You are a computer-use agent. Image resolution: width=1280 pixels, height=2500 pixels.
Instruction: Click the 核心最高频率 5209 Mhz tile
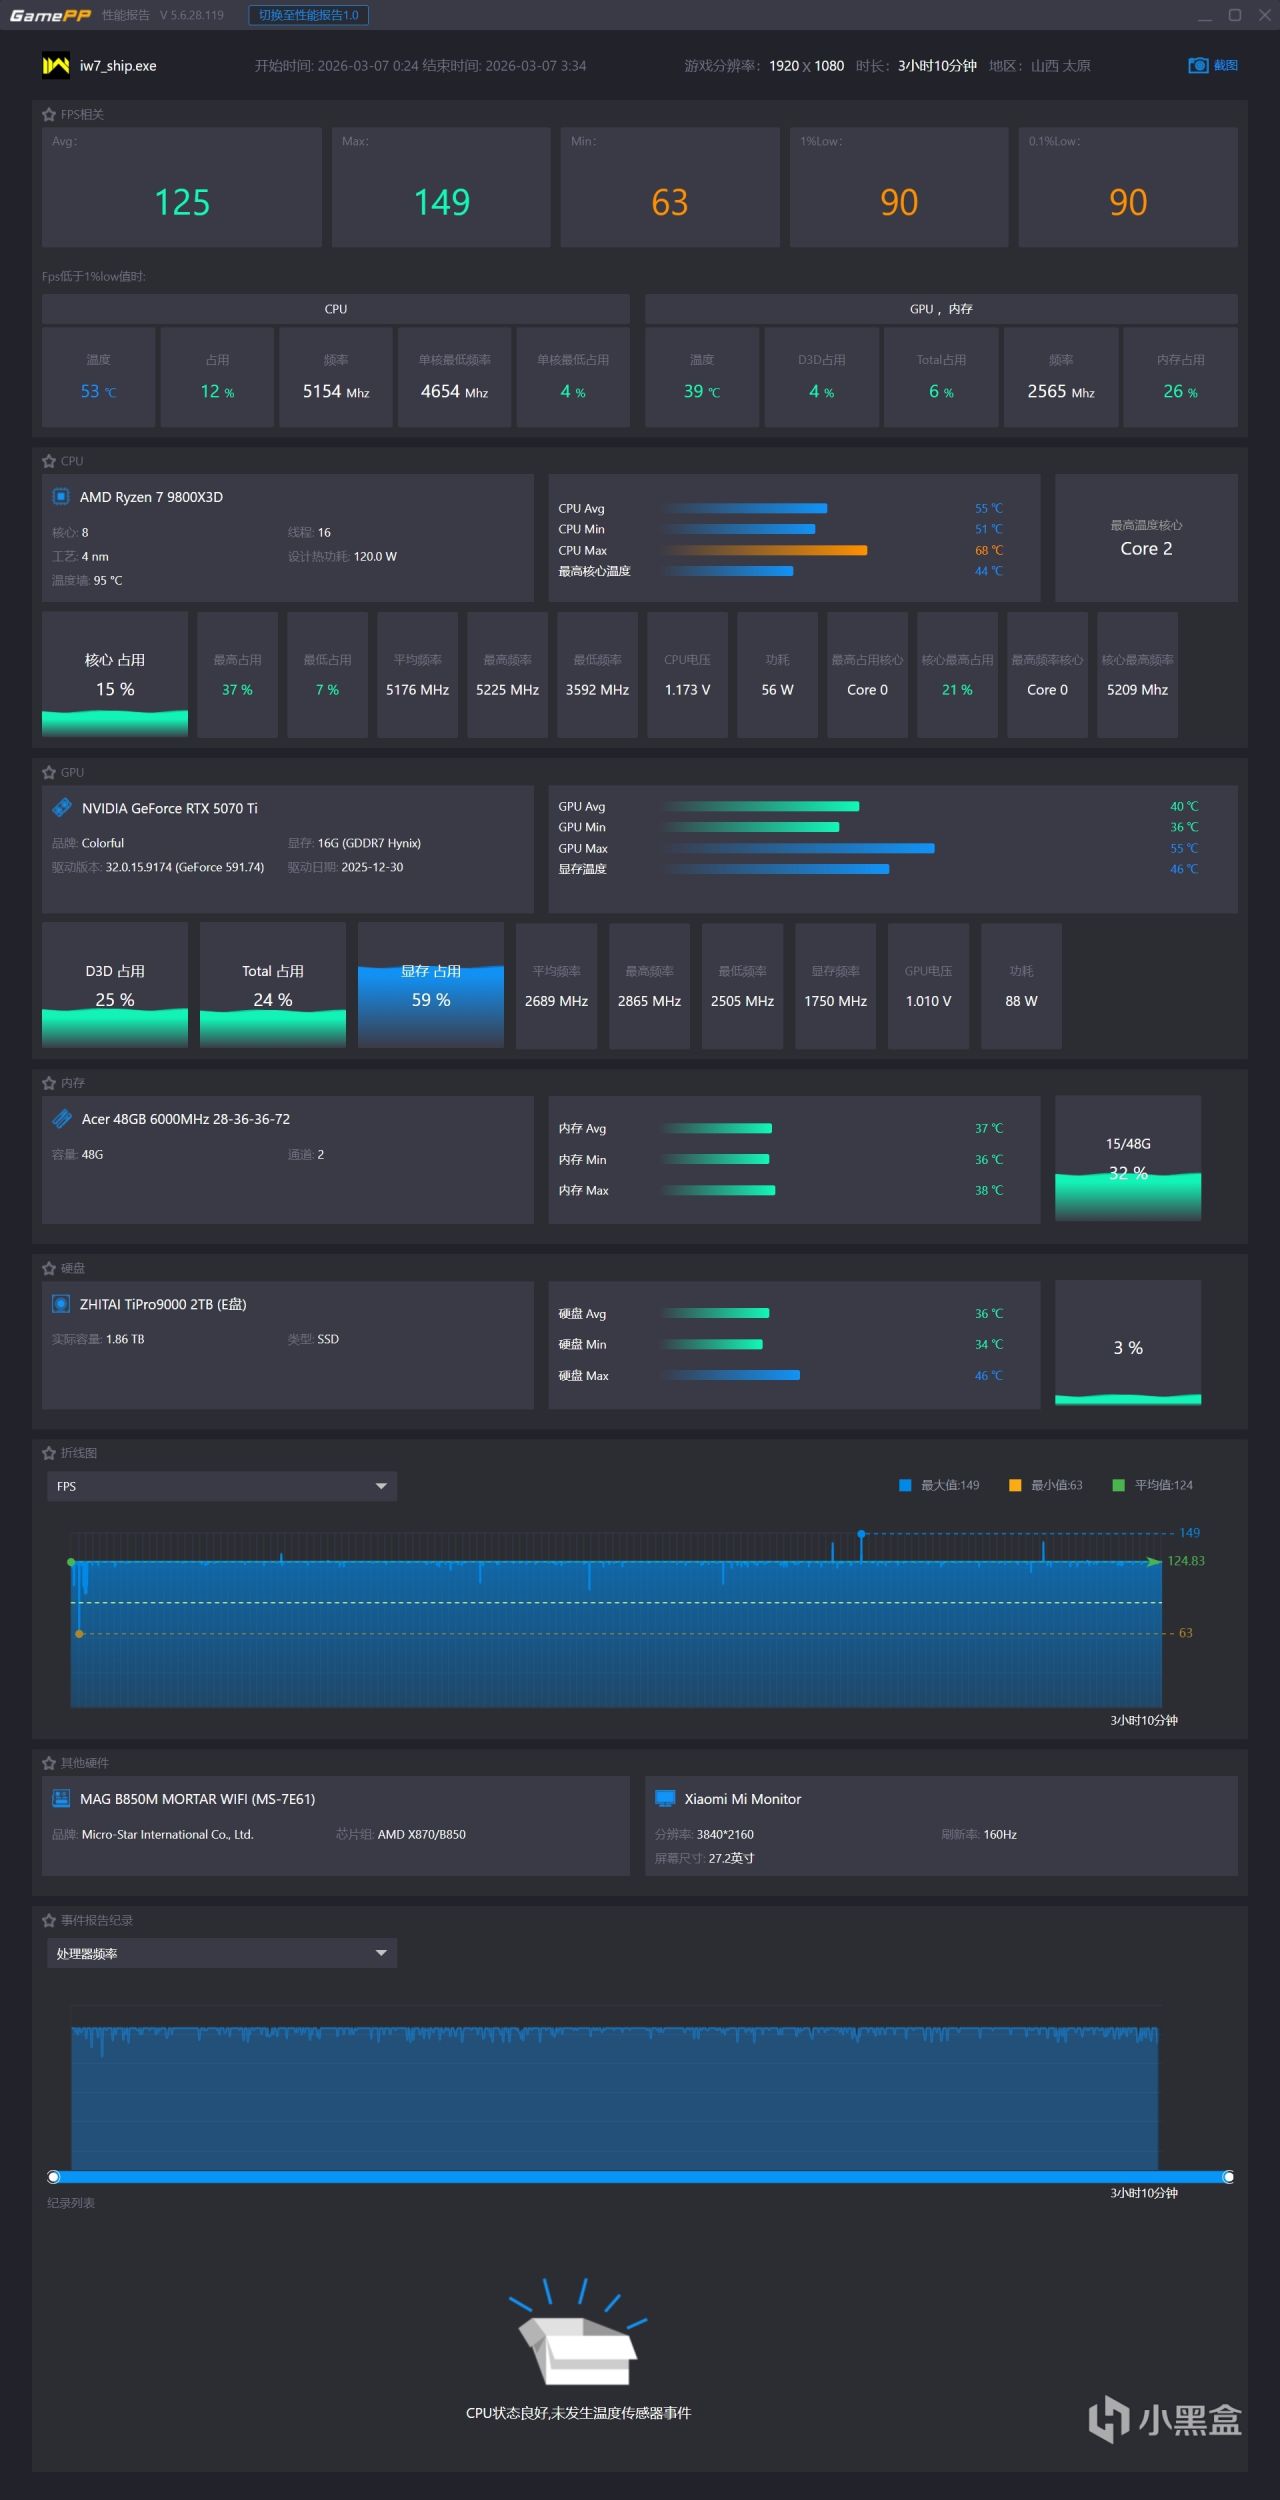click(x=1137, y=675)
